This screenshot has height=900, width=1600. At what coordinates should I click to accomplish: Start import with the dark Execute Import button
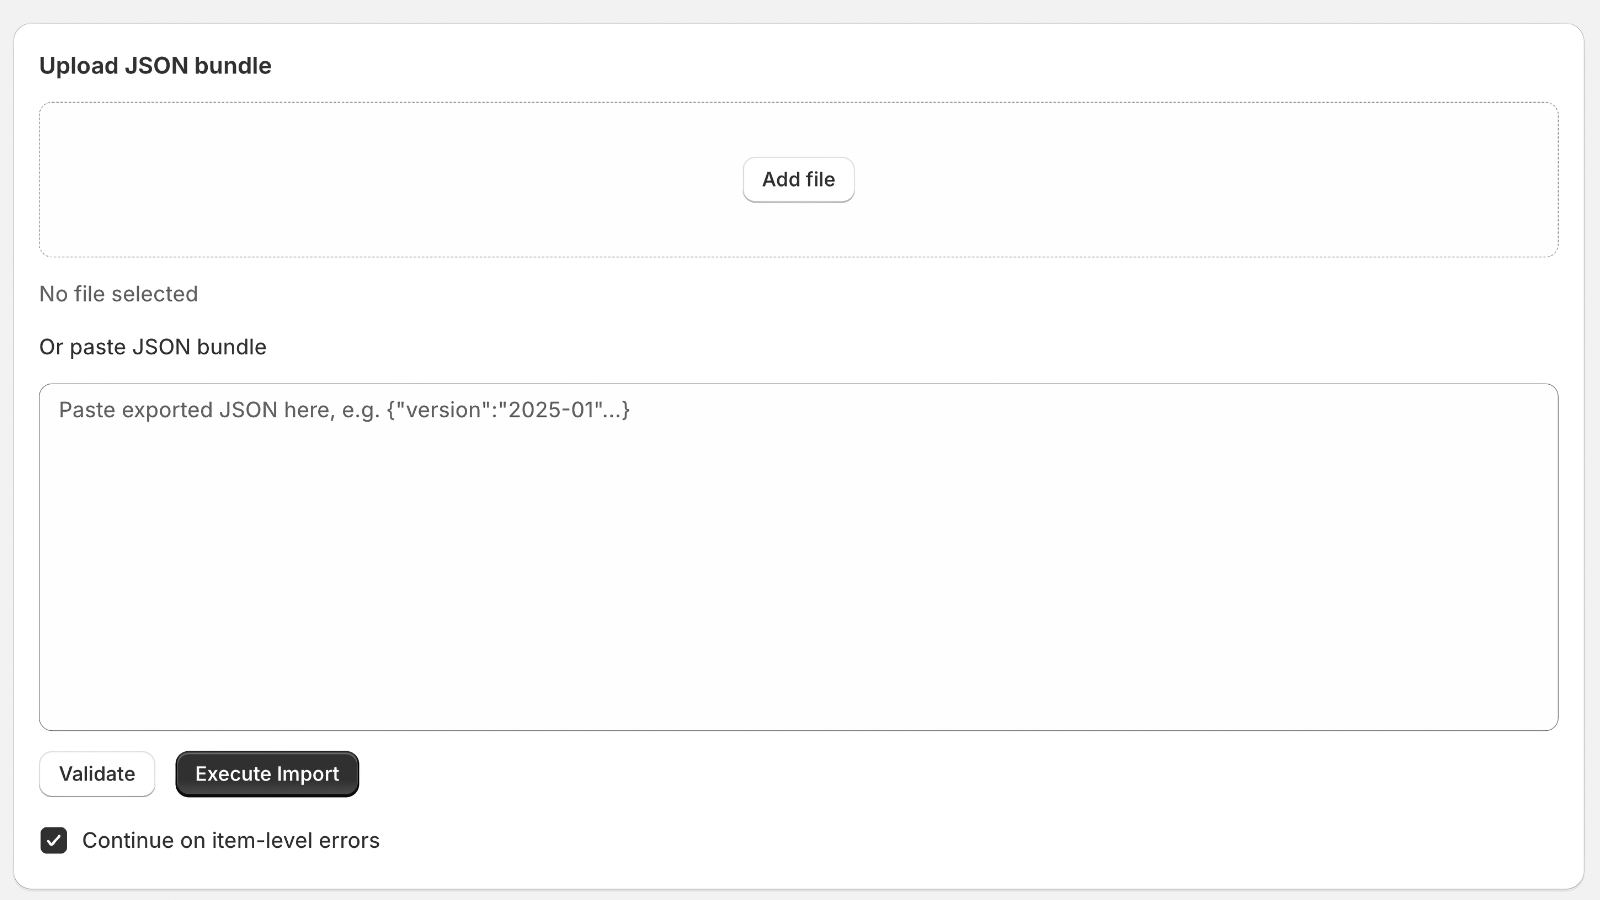click(267, 774)
